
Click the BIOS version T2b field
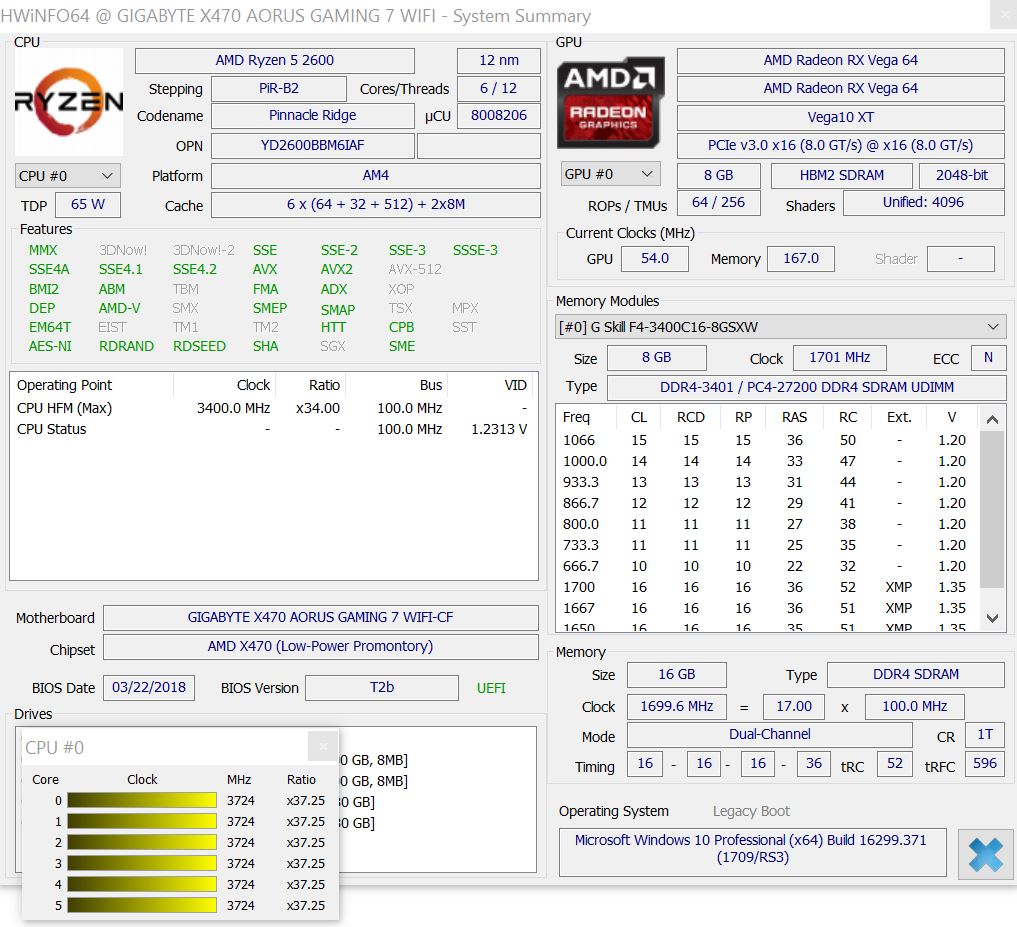pos(381,688)
